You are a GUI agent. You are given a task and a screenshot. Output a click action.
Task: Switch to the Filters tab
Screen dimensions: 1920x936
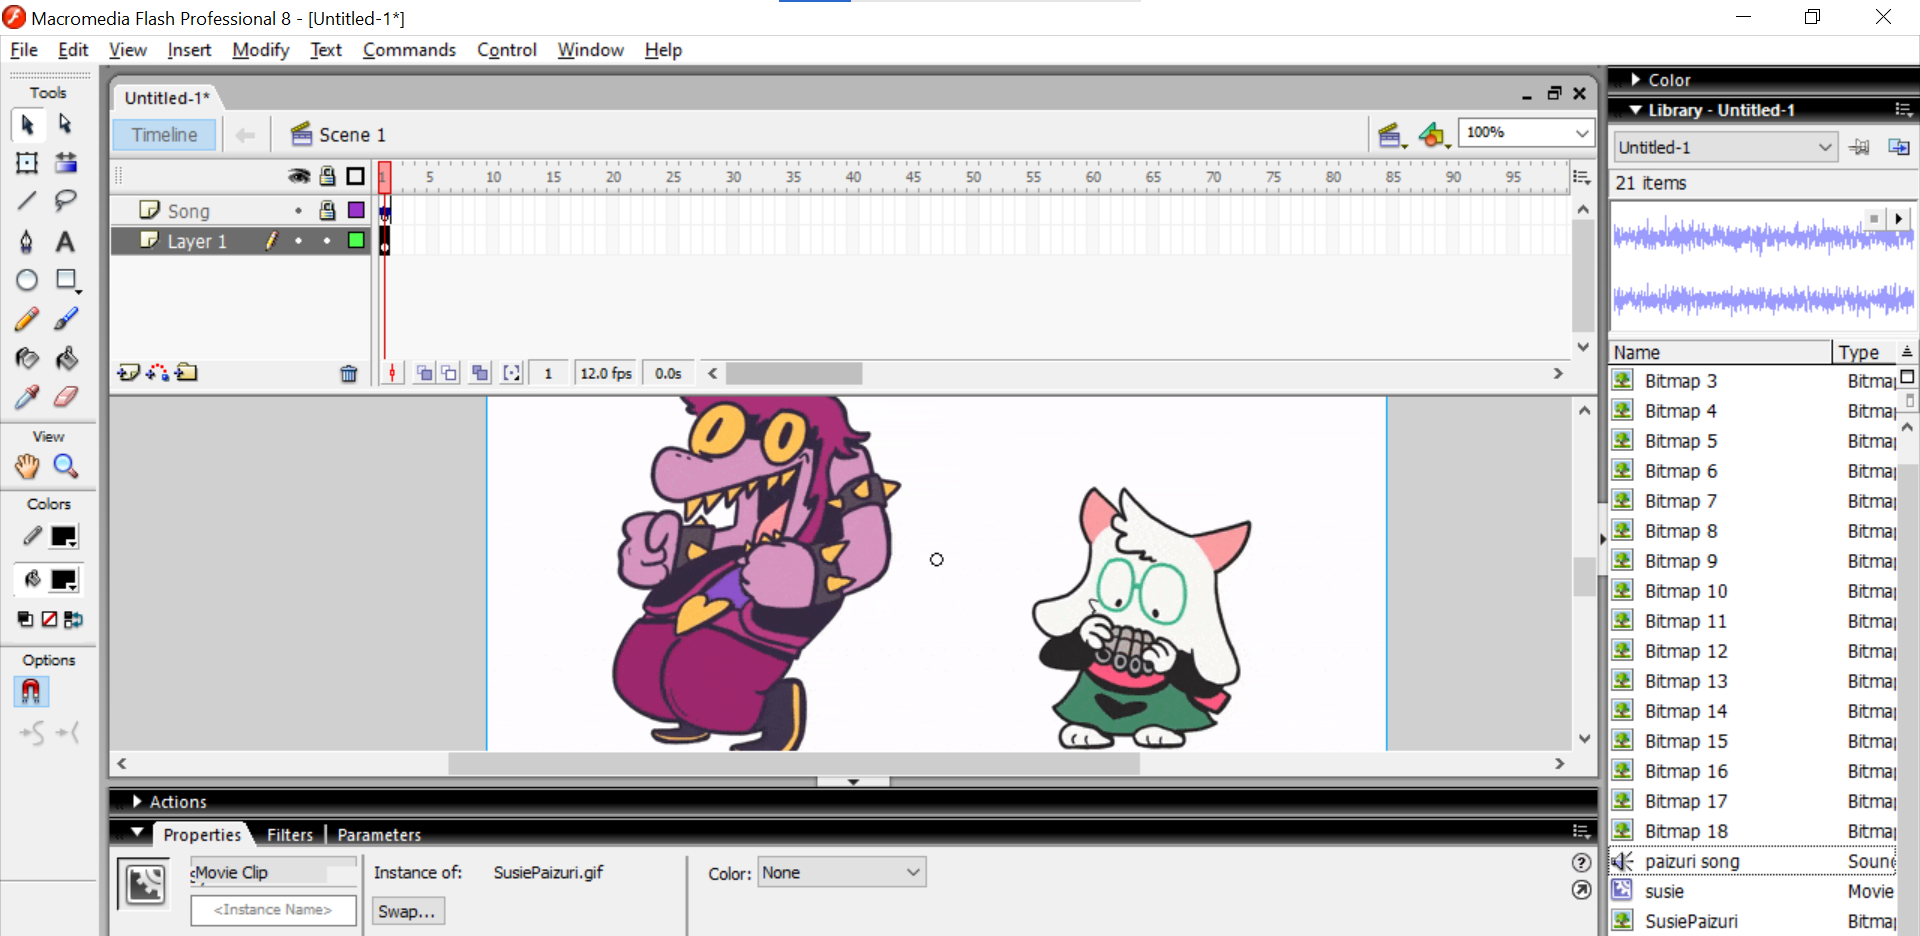pyautogui.click(x=289, y=834)
